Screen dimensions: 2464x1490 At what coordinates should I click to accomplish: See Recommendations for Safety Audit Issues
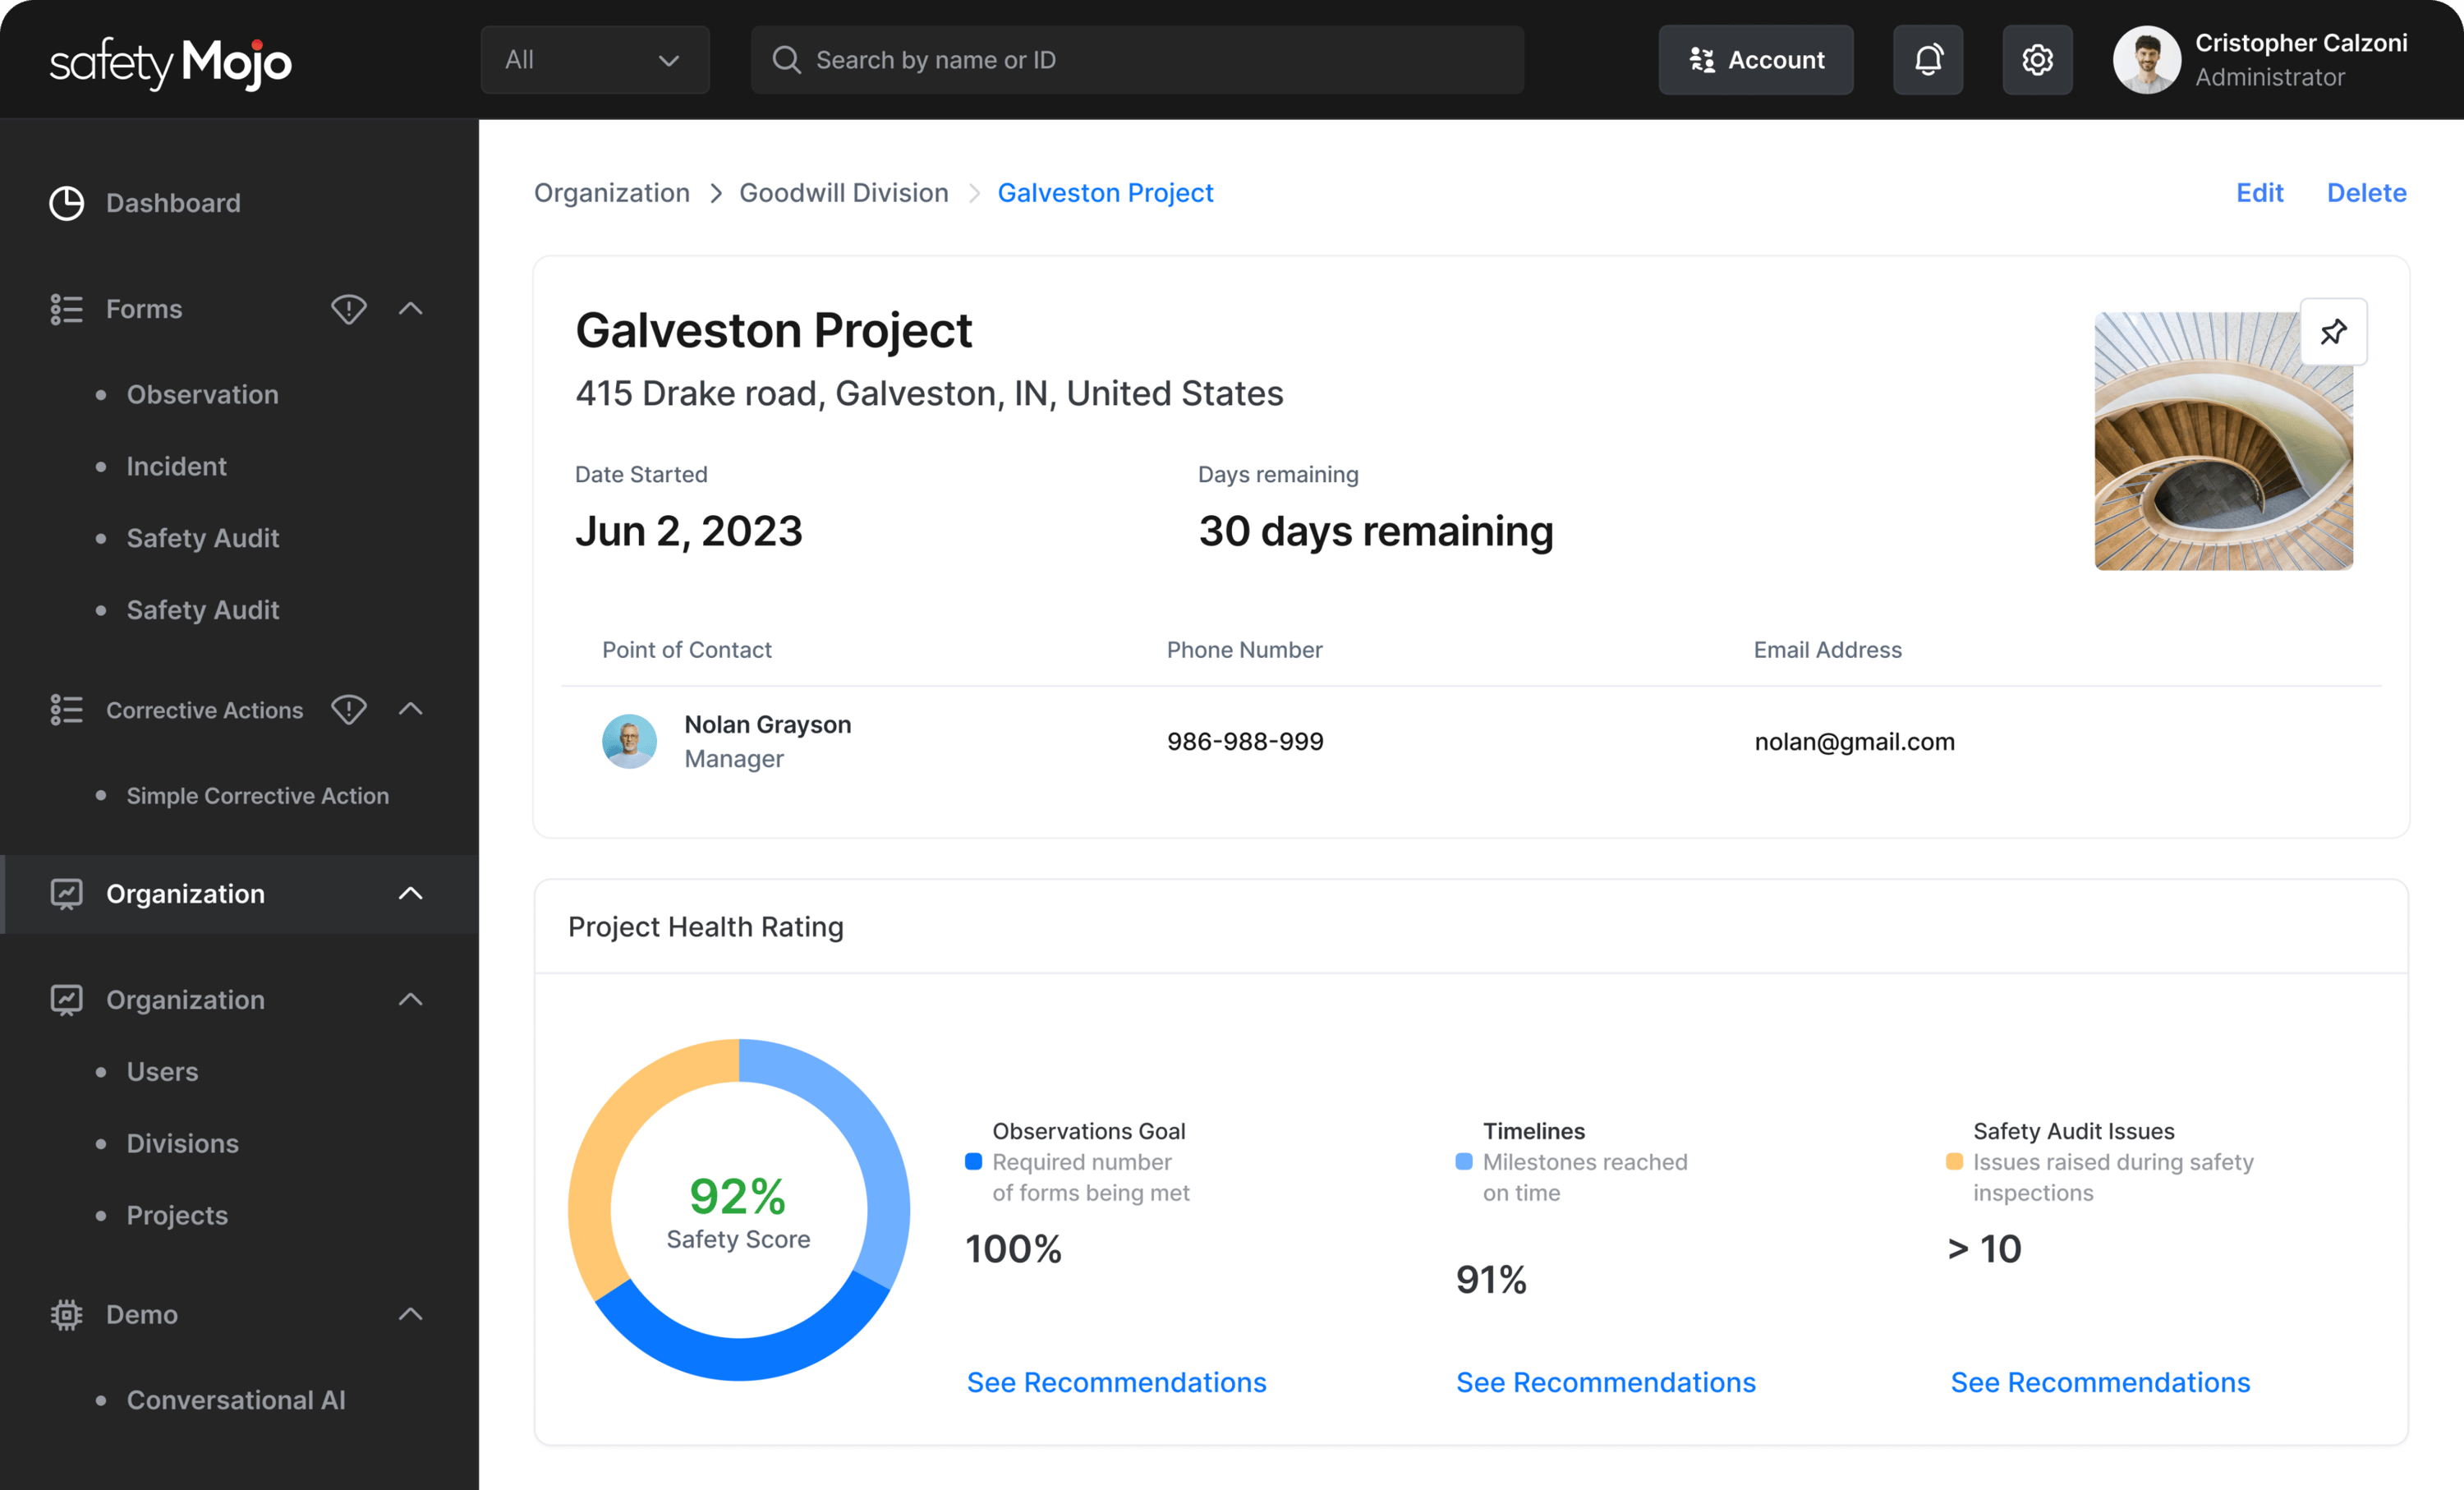pos(2100,1382)
